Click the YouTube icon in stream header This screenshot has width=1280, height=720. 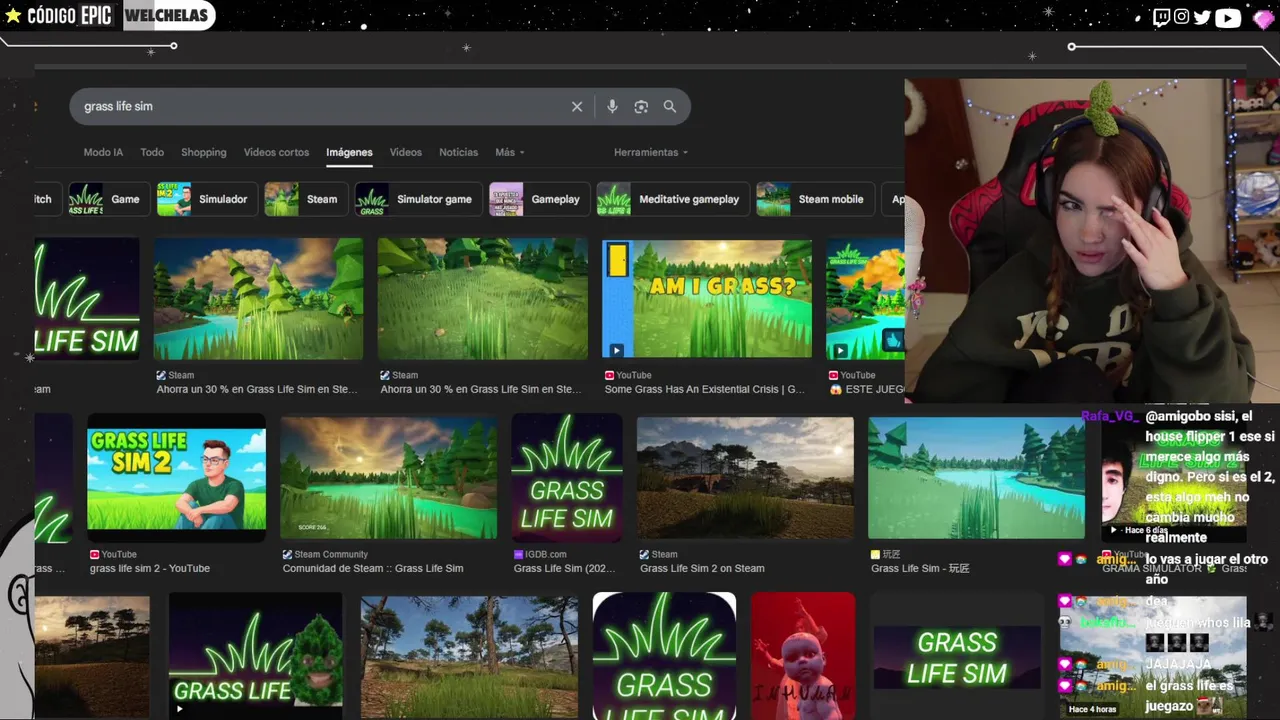pyautogui.click(x=1227, y=17)
